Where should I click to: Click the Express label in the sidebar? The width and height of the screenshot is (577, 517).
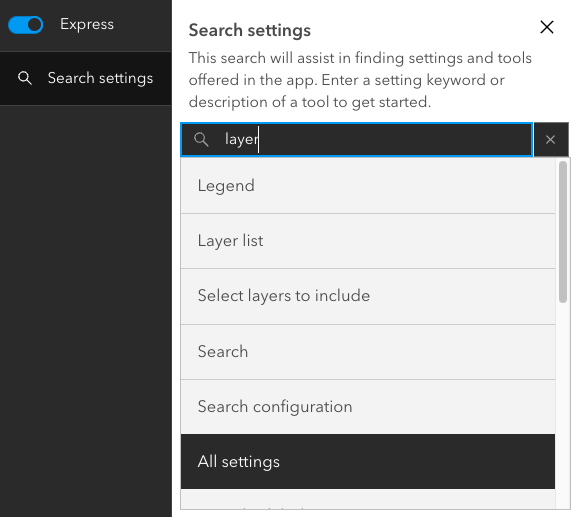coord(87,24)
